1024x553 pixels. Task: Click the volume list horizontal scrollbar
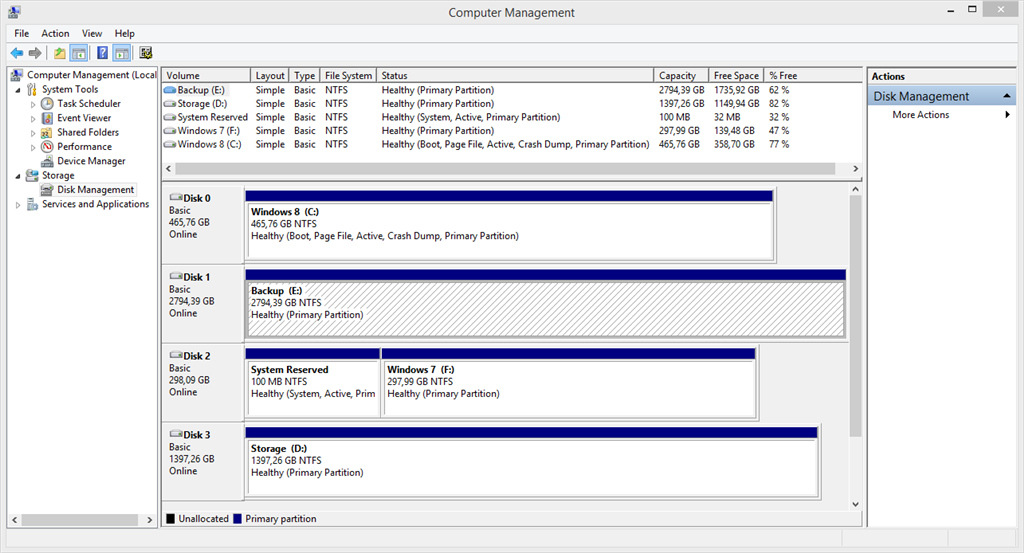pyautogui.click(x=505, y=168)
